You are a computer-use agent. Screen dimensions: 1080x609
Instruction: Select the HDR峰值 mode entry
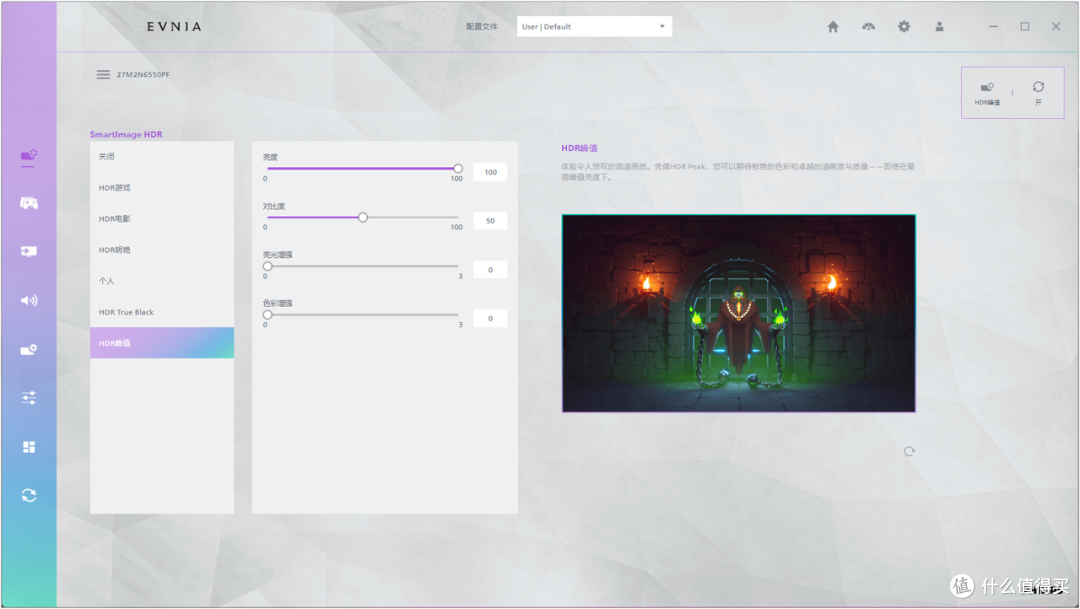tap(162, 342)
